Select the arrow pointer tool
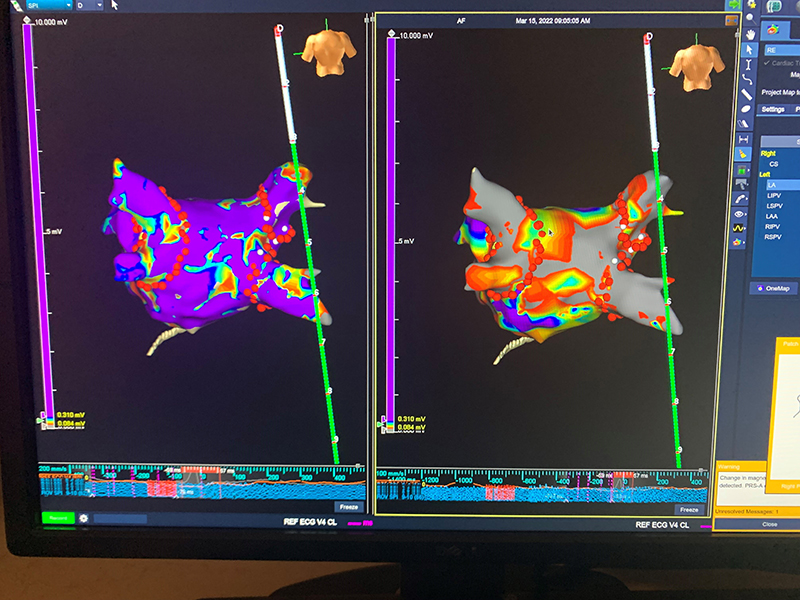Image resolution: width=800 pixels, height=600 pixels. pyautogui.click(x=748, y=49)
